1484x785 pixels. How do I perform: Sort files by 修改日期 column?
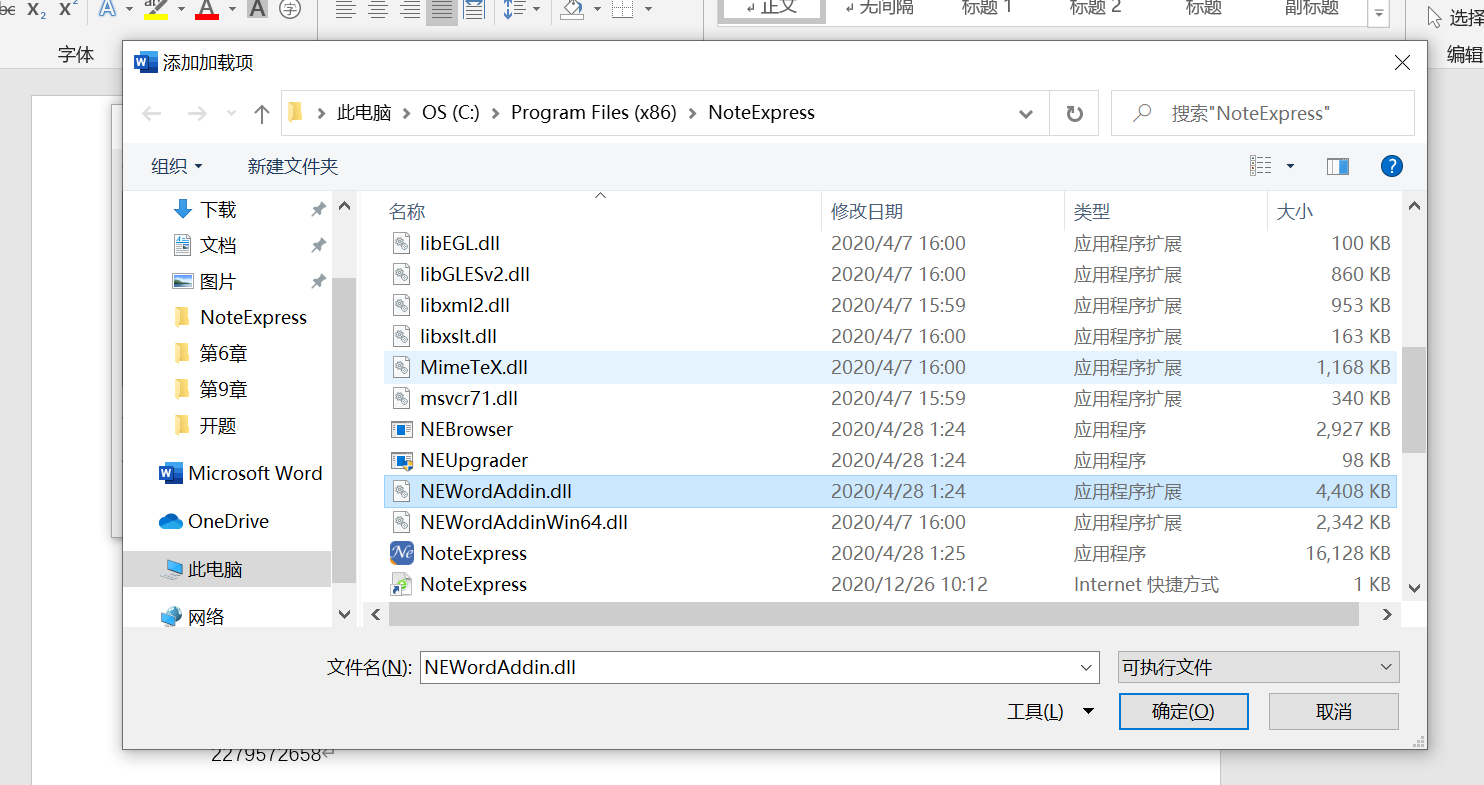[867, 211]
